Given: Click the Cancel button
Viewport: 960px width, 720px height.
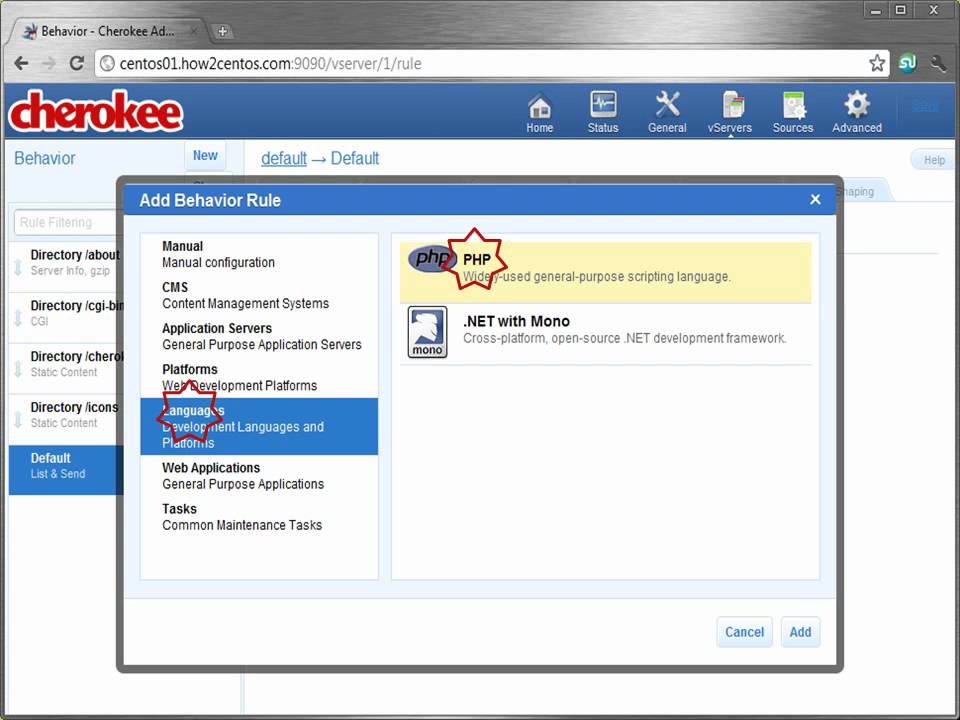Looking at the screenshot, I should 744,632.
